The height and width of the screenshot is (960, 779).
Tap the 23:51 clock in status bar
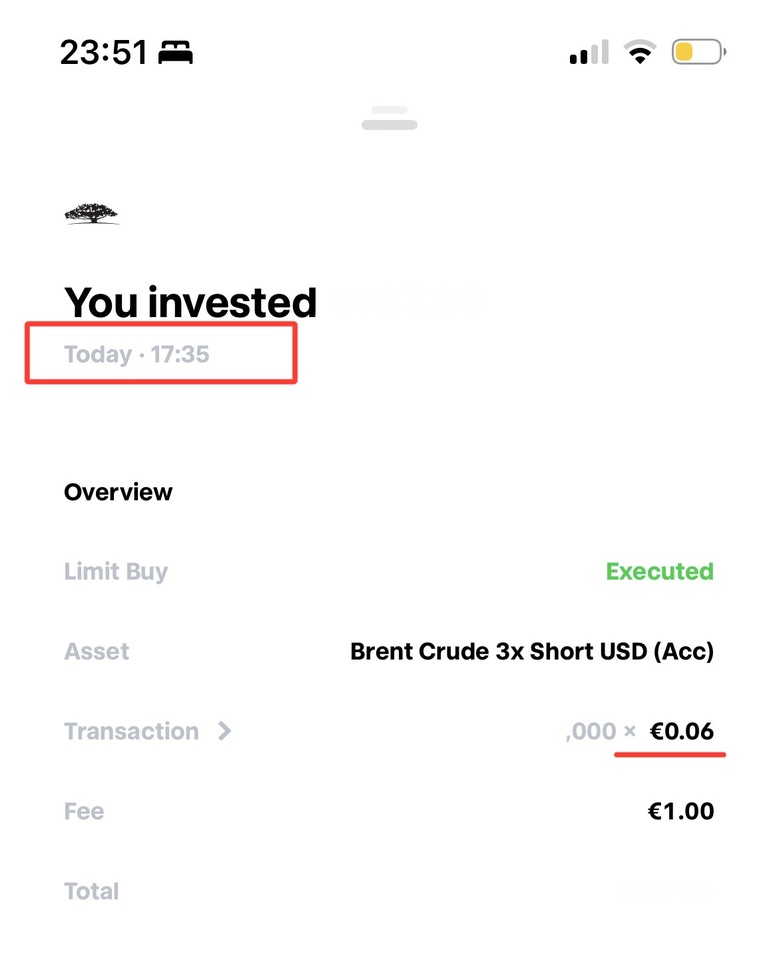tap(103, 52)
